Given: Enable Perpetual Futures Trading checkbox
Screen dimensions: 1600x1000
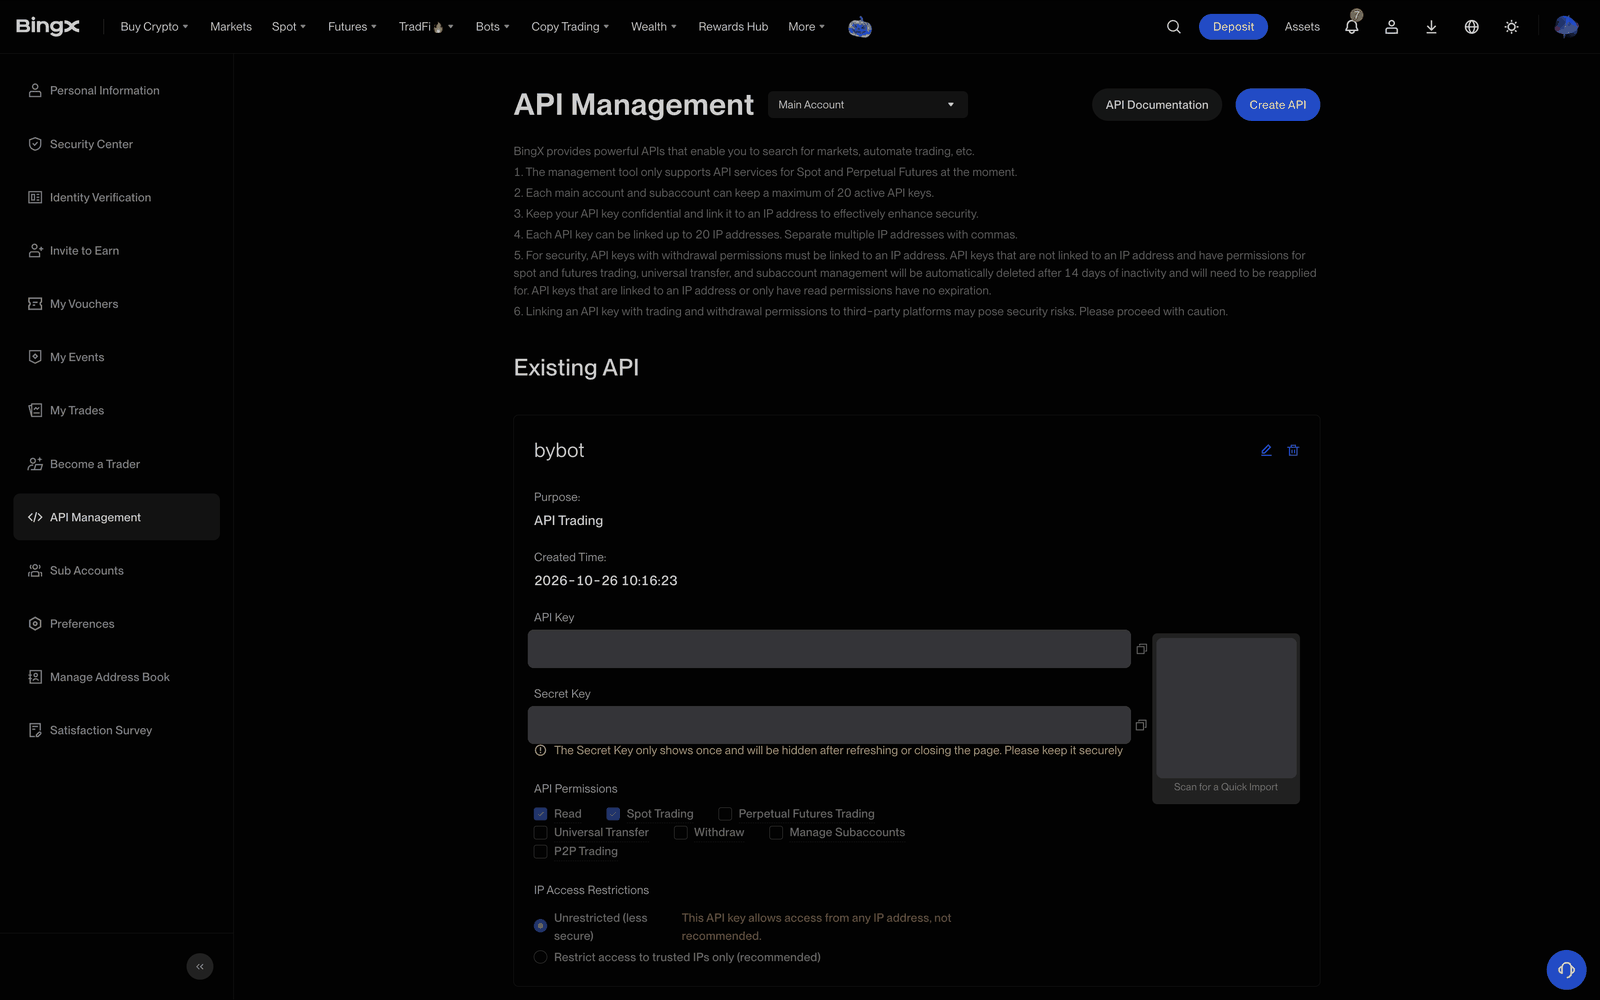Looking at the screenshot, I should 725,814.
